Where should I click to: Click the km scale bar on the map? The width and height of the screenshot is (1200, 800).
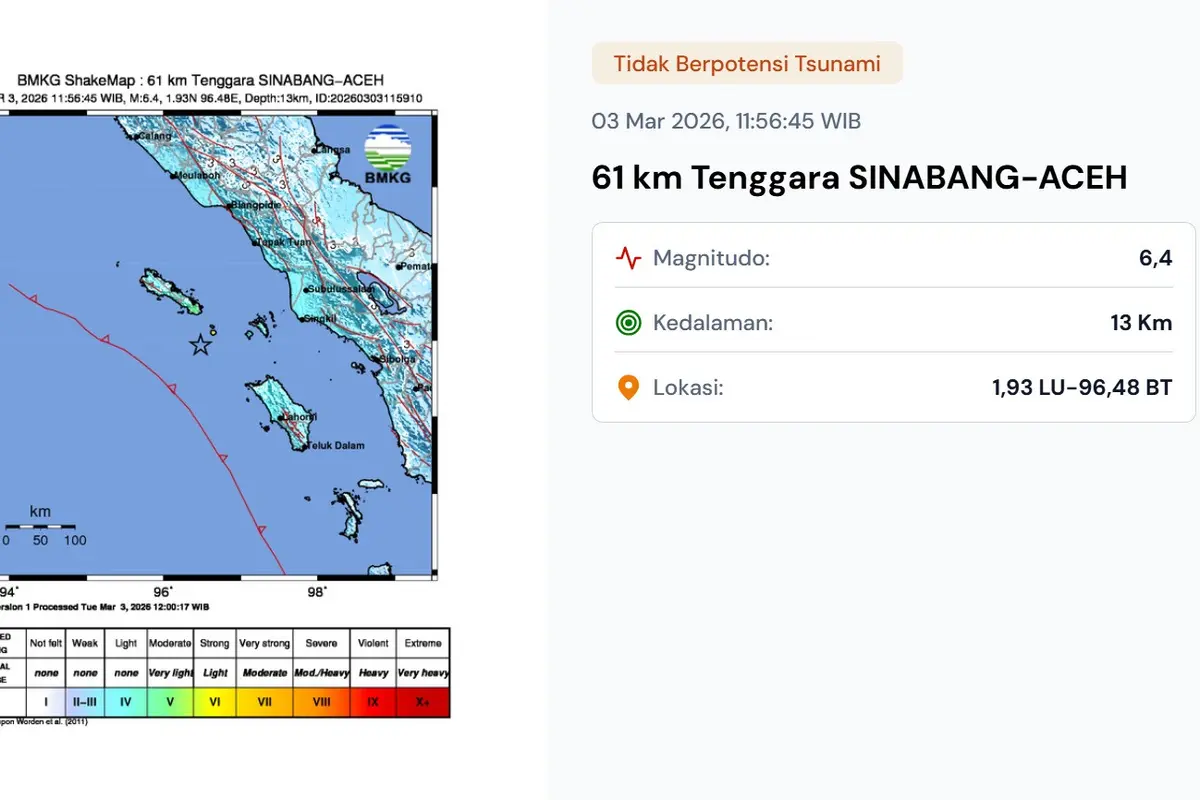pos(40,527)
